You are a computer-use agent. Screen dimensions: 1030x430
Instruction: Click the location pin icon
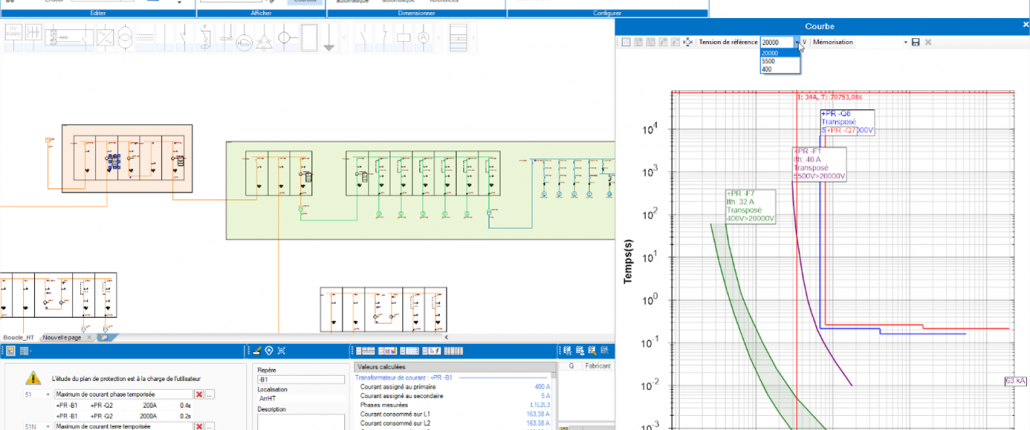[269, 350]
